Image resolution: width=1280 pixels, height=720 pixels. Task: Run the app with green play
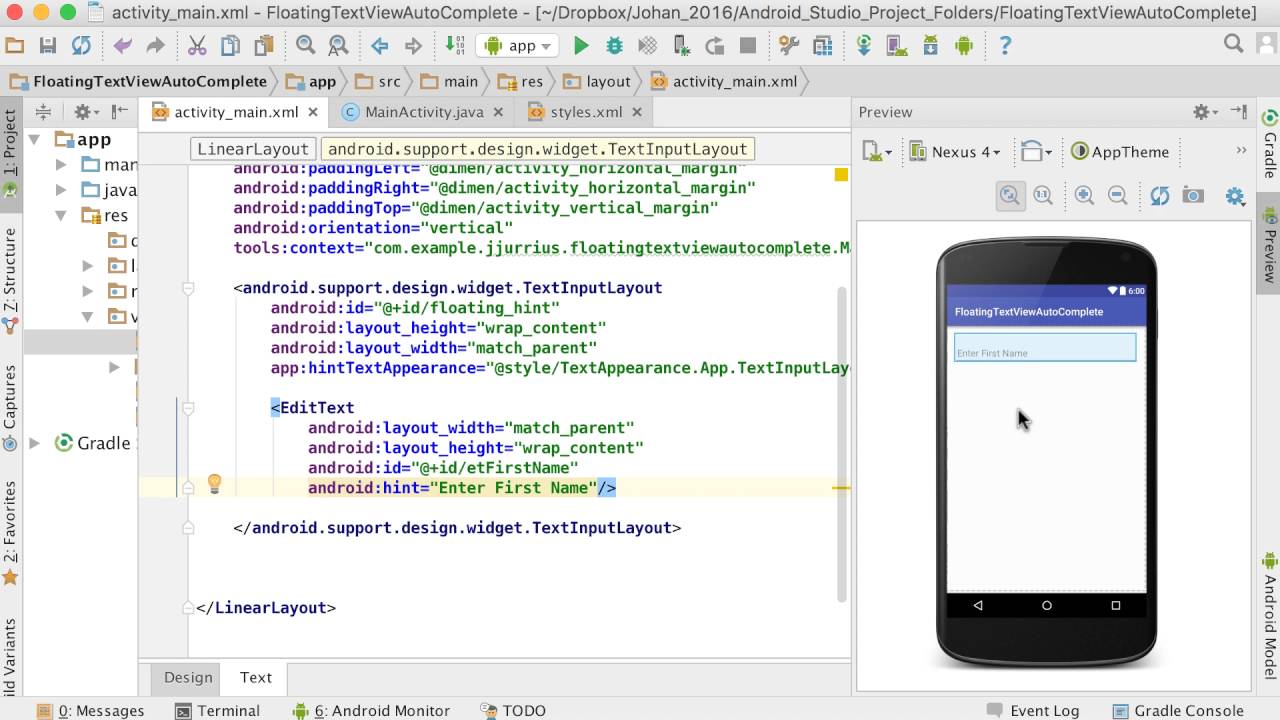click(581, 46)
